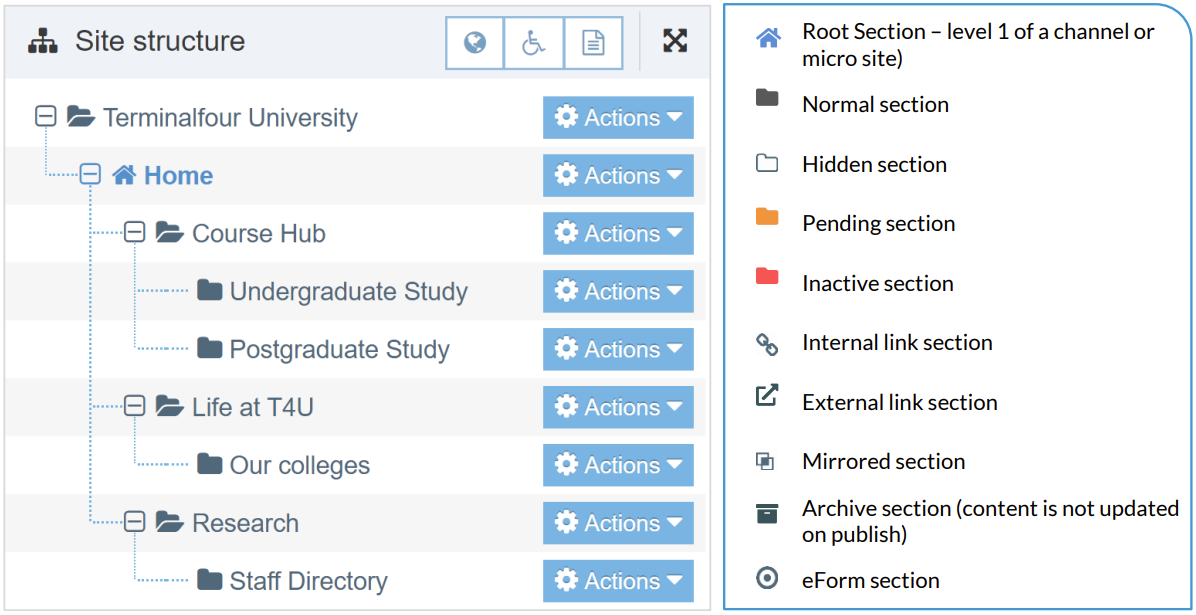1196x615 pixels.
Task: Click the Staff Directory folder icon
Action: coord(209,581)
